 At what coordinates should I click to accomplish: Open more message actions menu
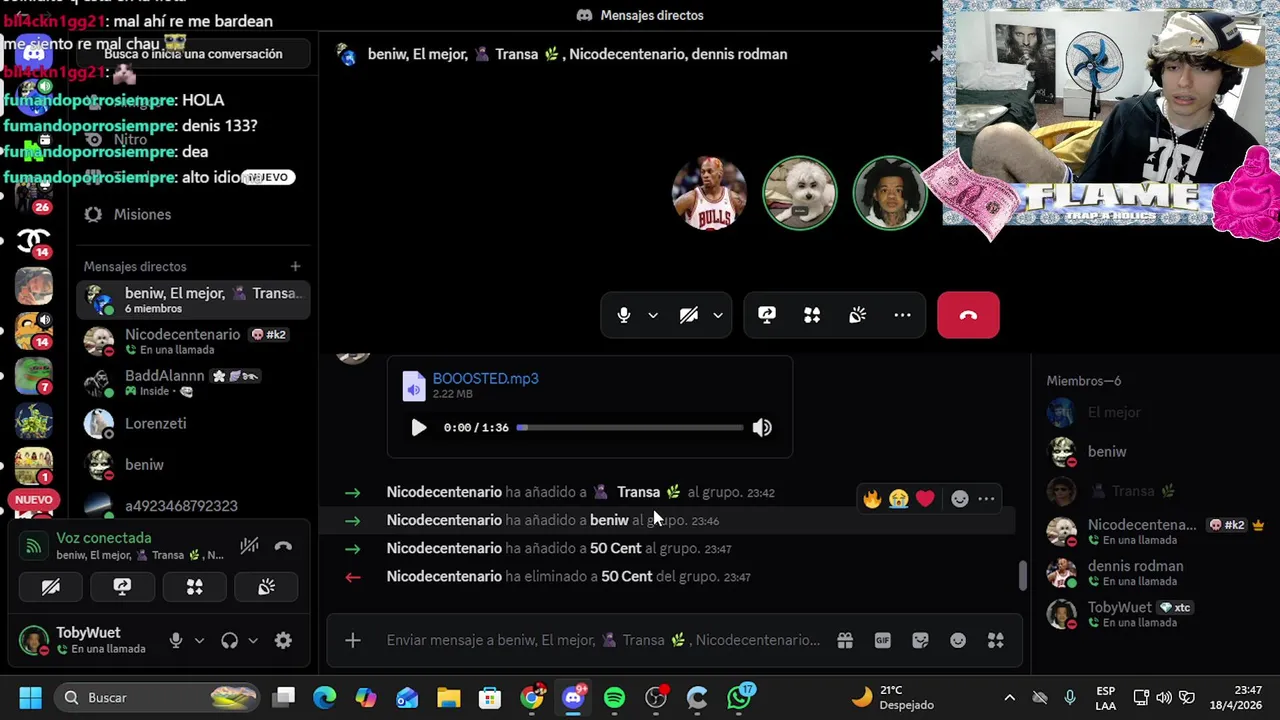pyautogui.click(x=986, y=498)
